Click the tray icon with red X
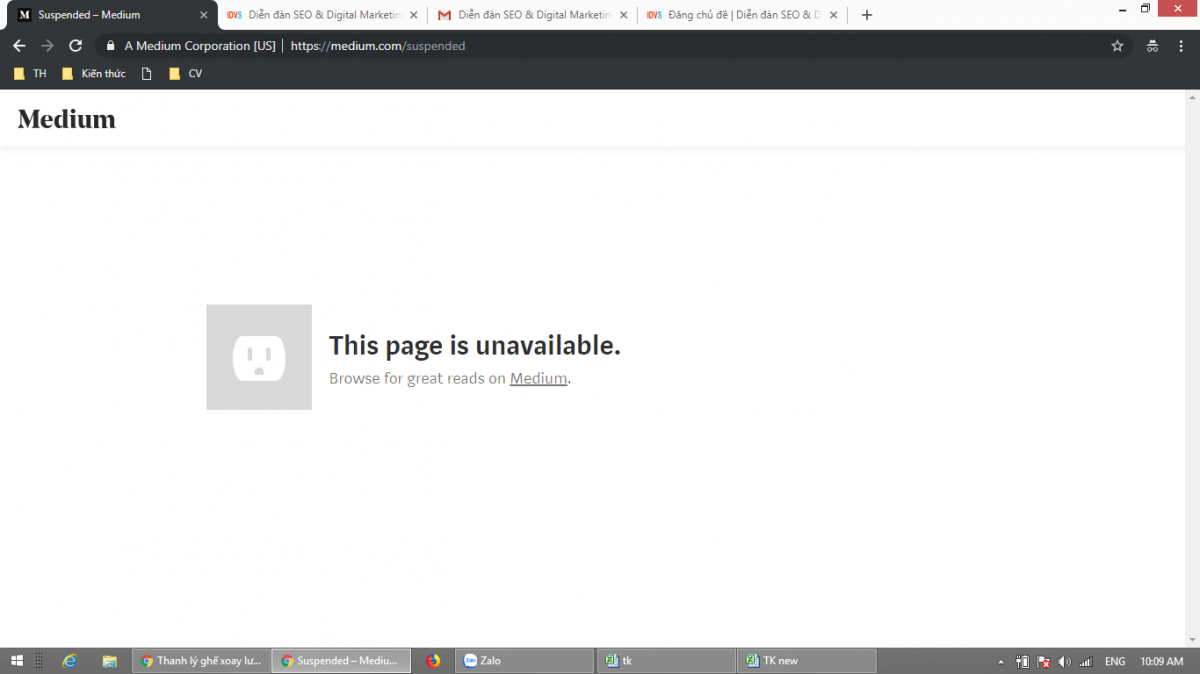This screenshot has width=1200, height=674. tap(1043, 662)
